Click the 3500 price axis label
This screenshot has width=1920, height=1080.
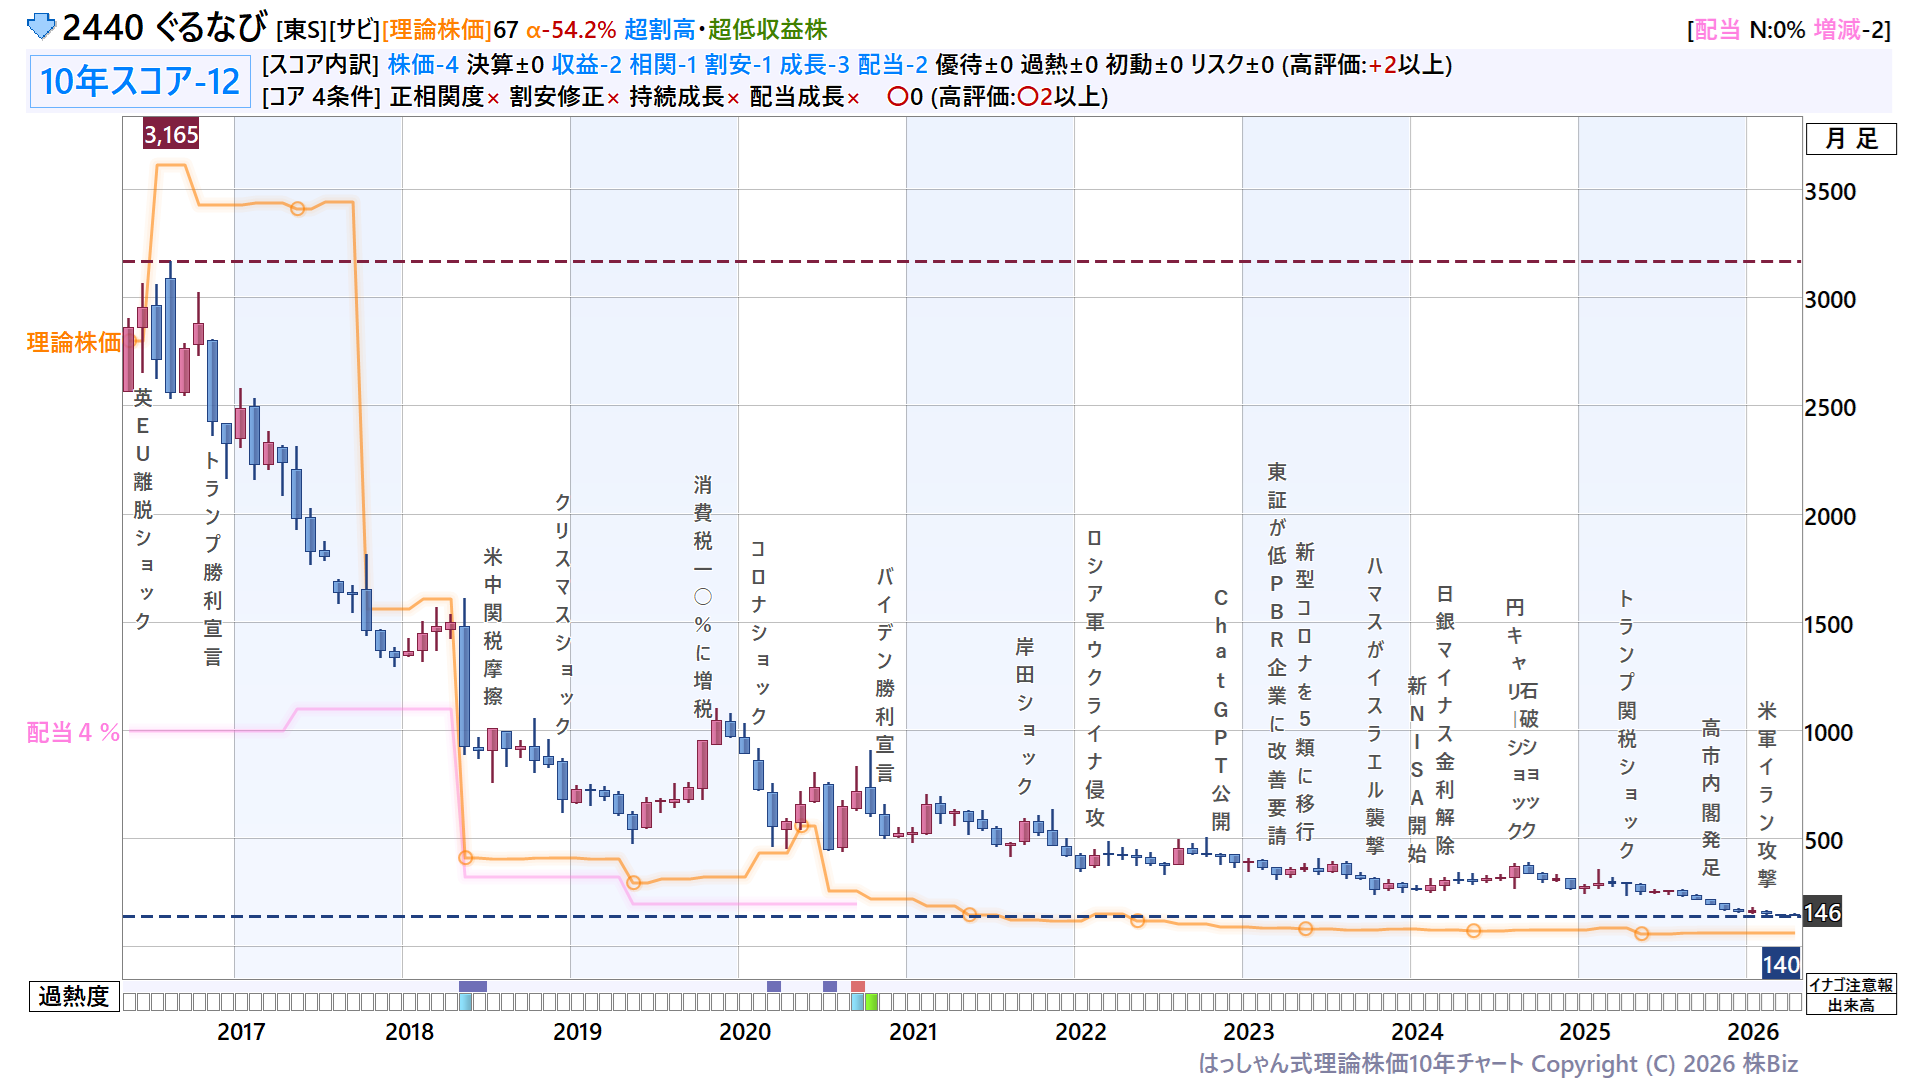click(1830, 191)
